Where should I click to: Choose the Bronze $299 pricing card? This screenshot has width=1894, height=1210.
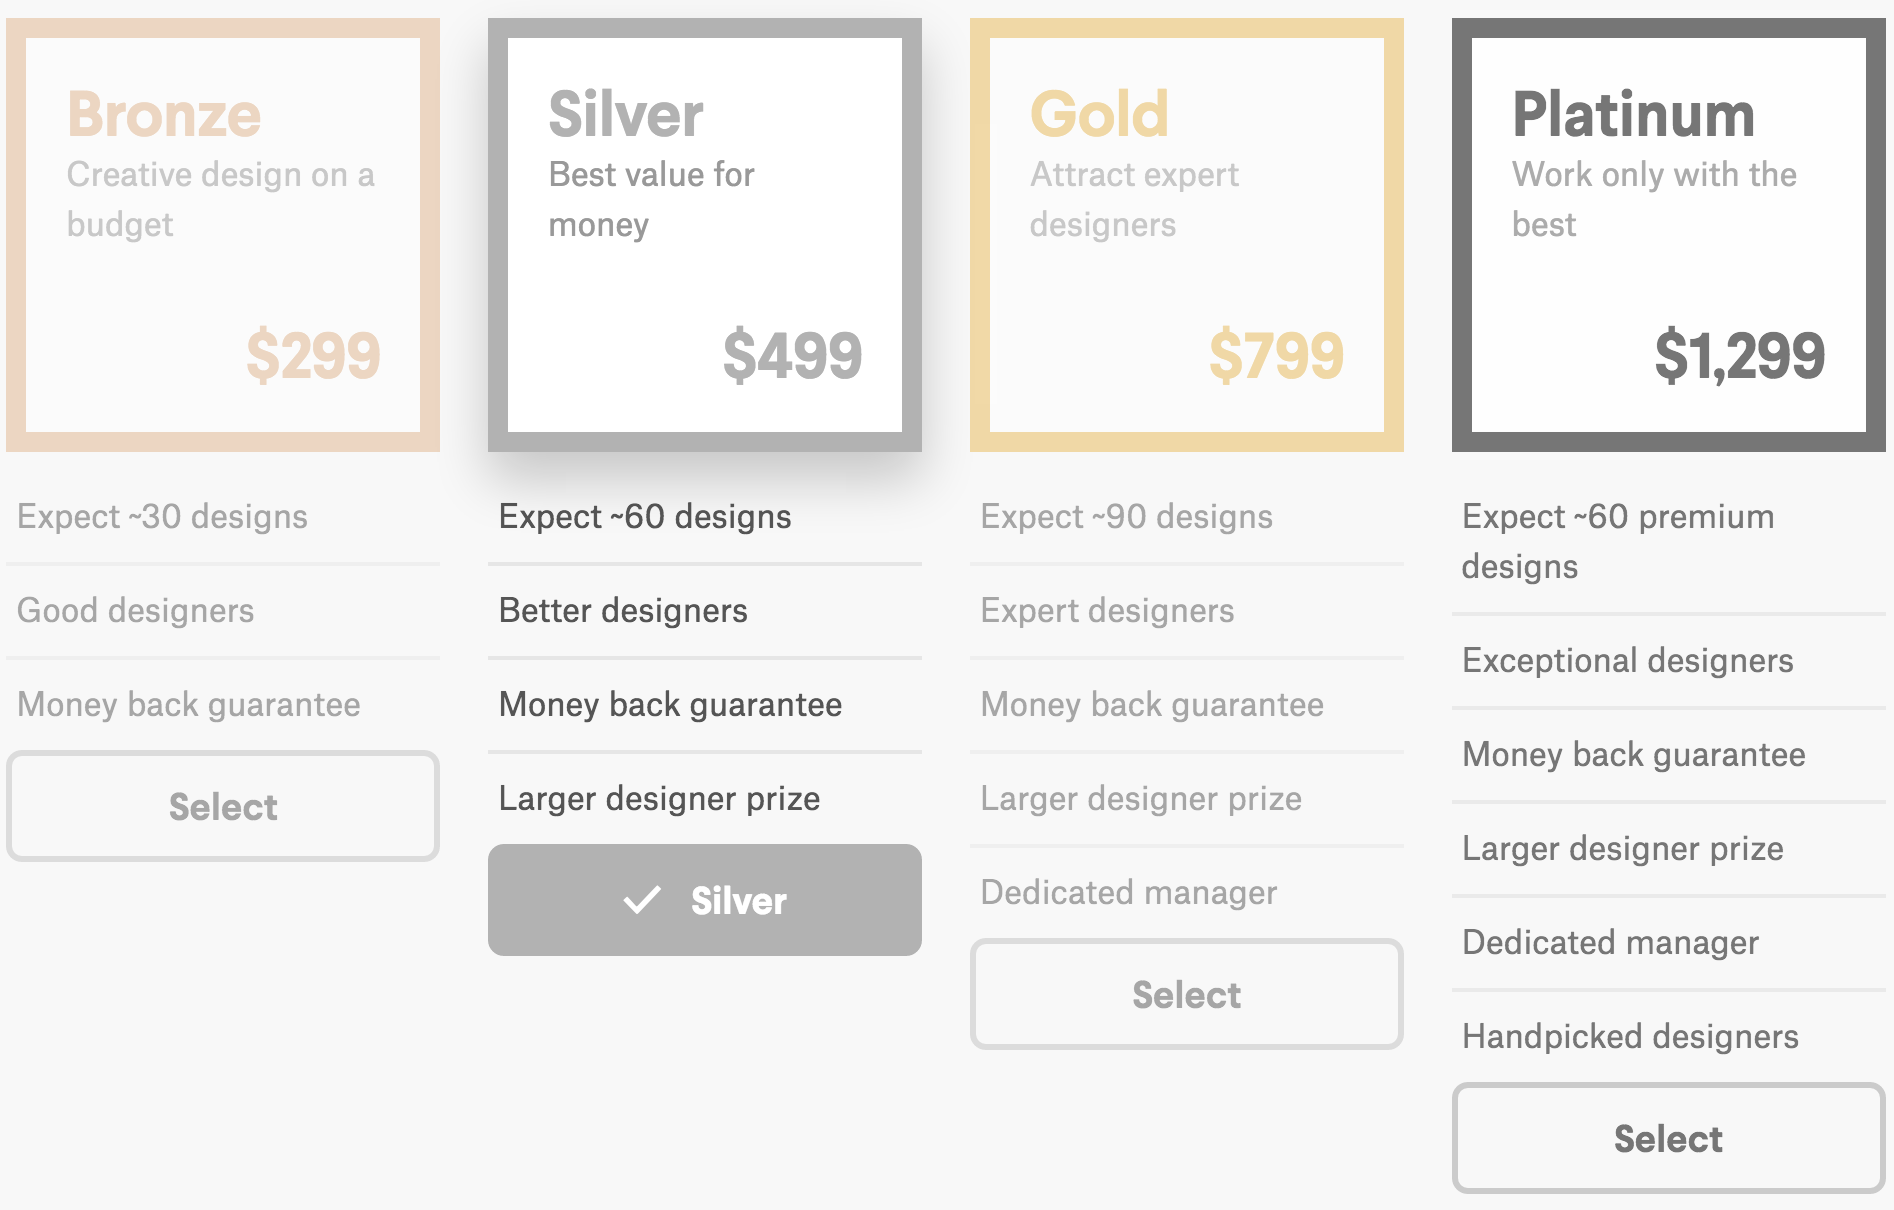tap(223, 235)
